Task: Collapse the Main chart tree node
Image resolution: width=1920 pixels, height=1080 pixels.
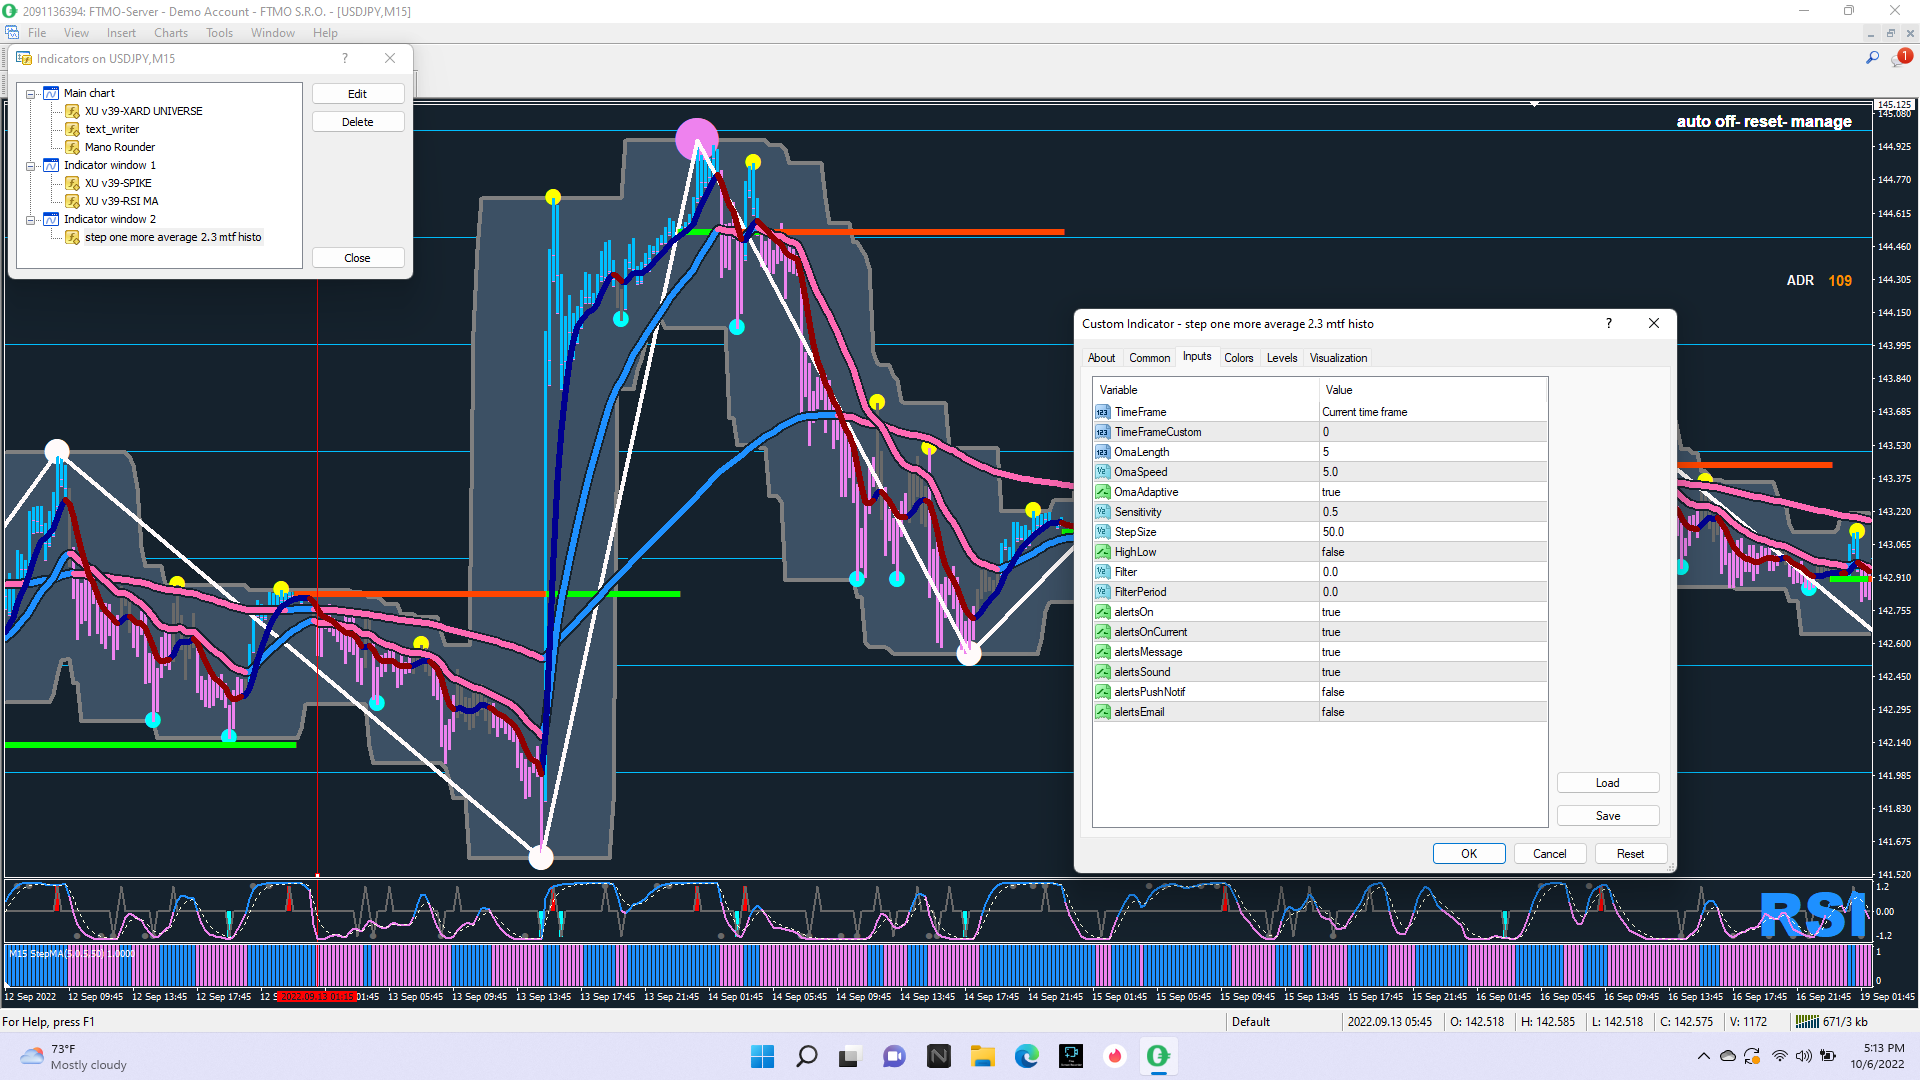Action: [31, 94]
